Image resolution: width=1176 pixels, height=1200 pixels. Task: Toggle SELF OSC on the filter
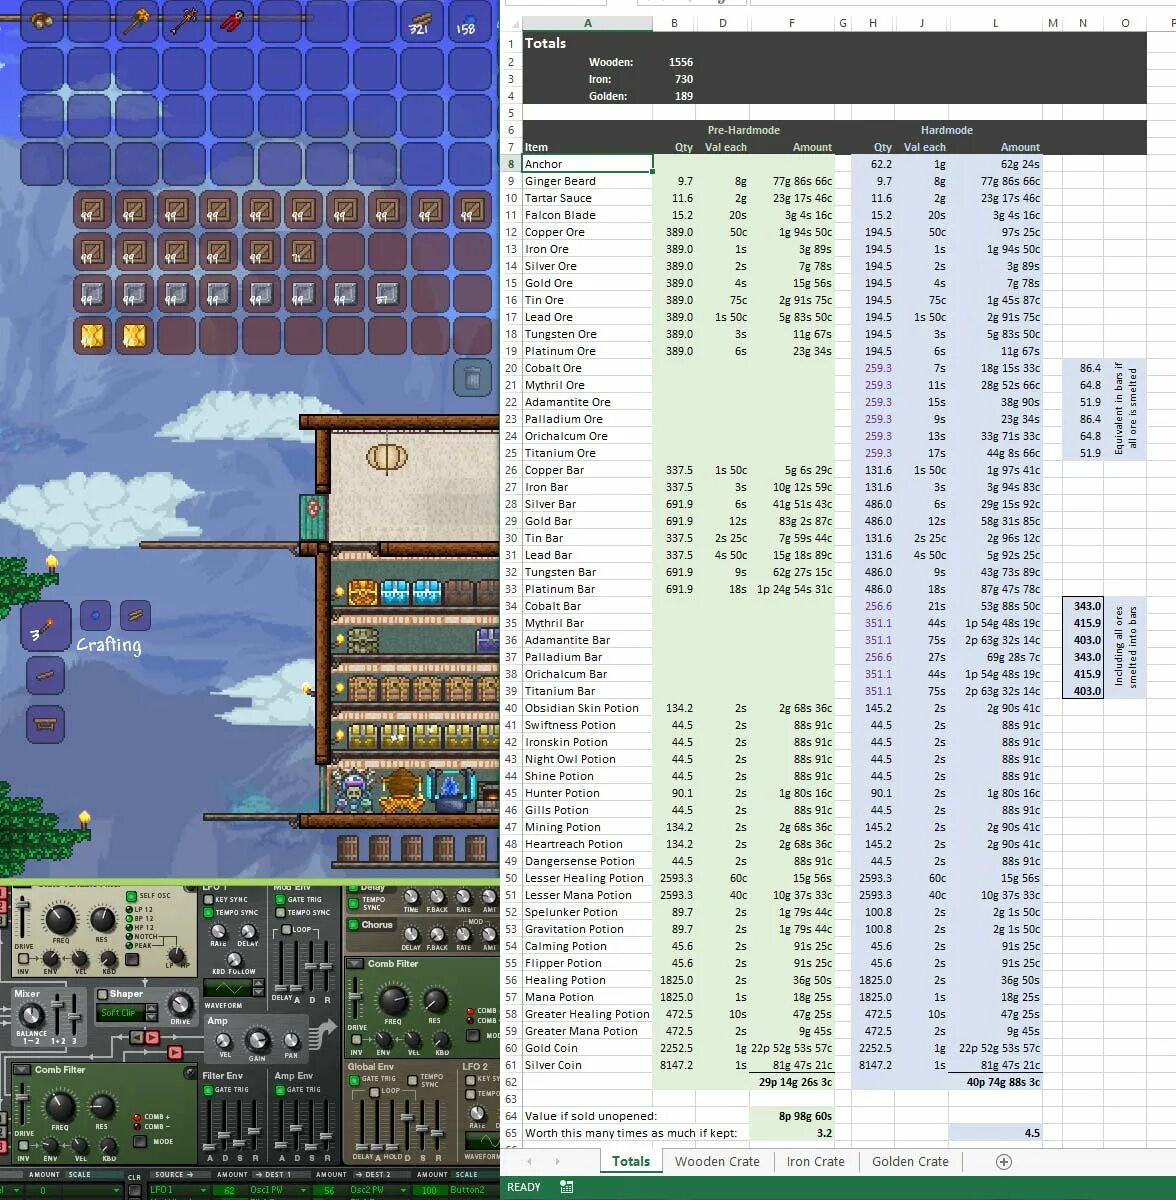pyautogui.click(x=131, y=896)
